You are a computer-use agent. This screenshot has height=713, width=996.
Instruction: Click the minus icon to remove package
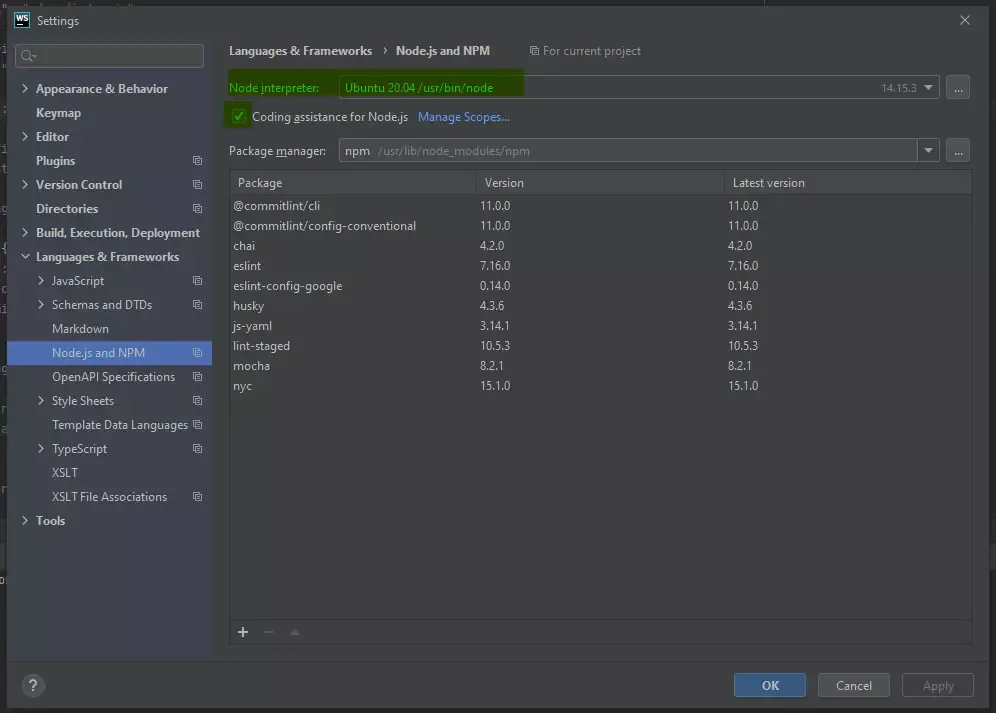pyautogui.click(x=269, y=632)
